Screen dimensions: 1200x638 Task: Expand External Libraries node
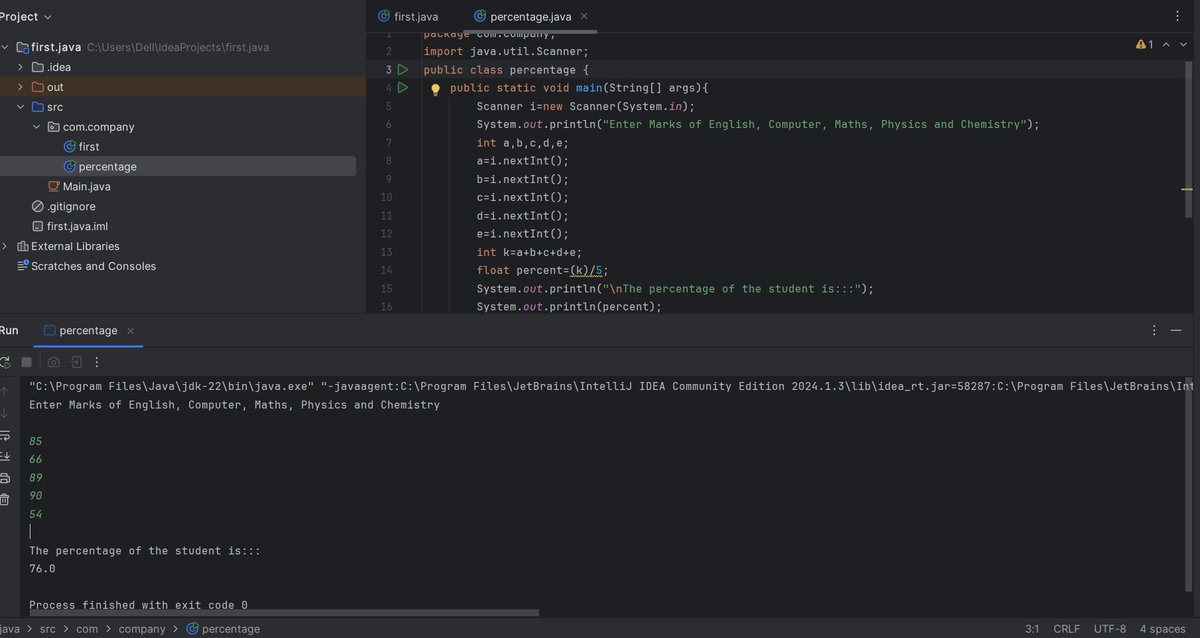click(x=6, y=246)
